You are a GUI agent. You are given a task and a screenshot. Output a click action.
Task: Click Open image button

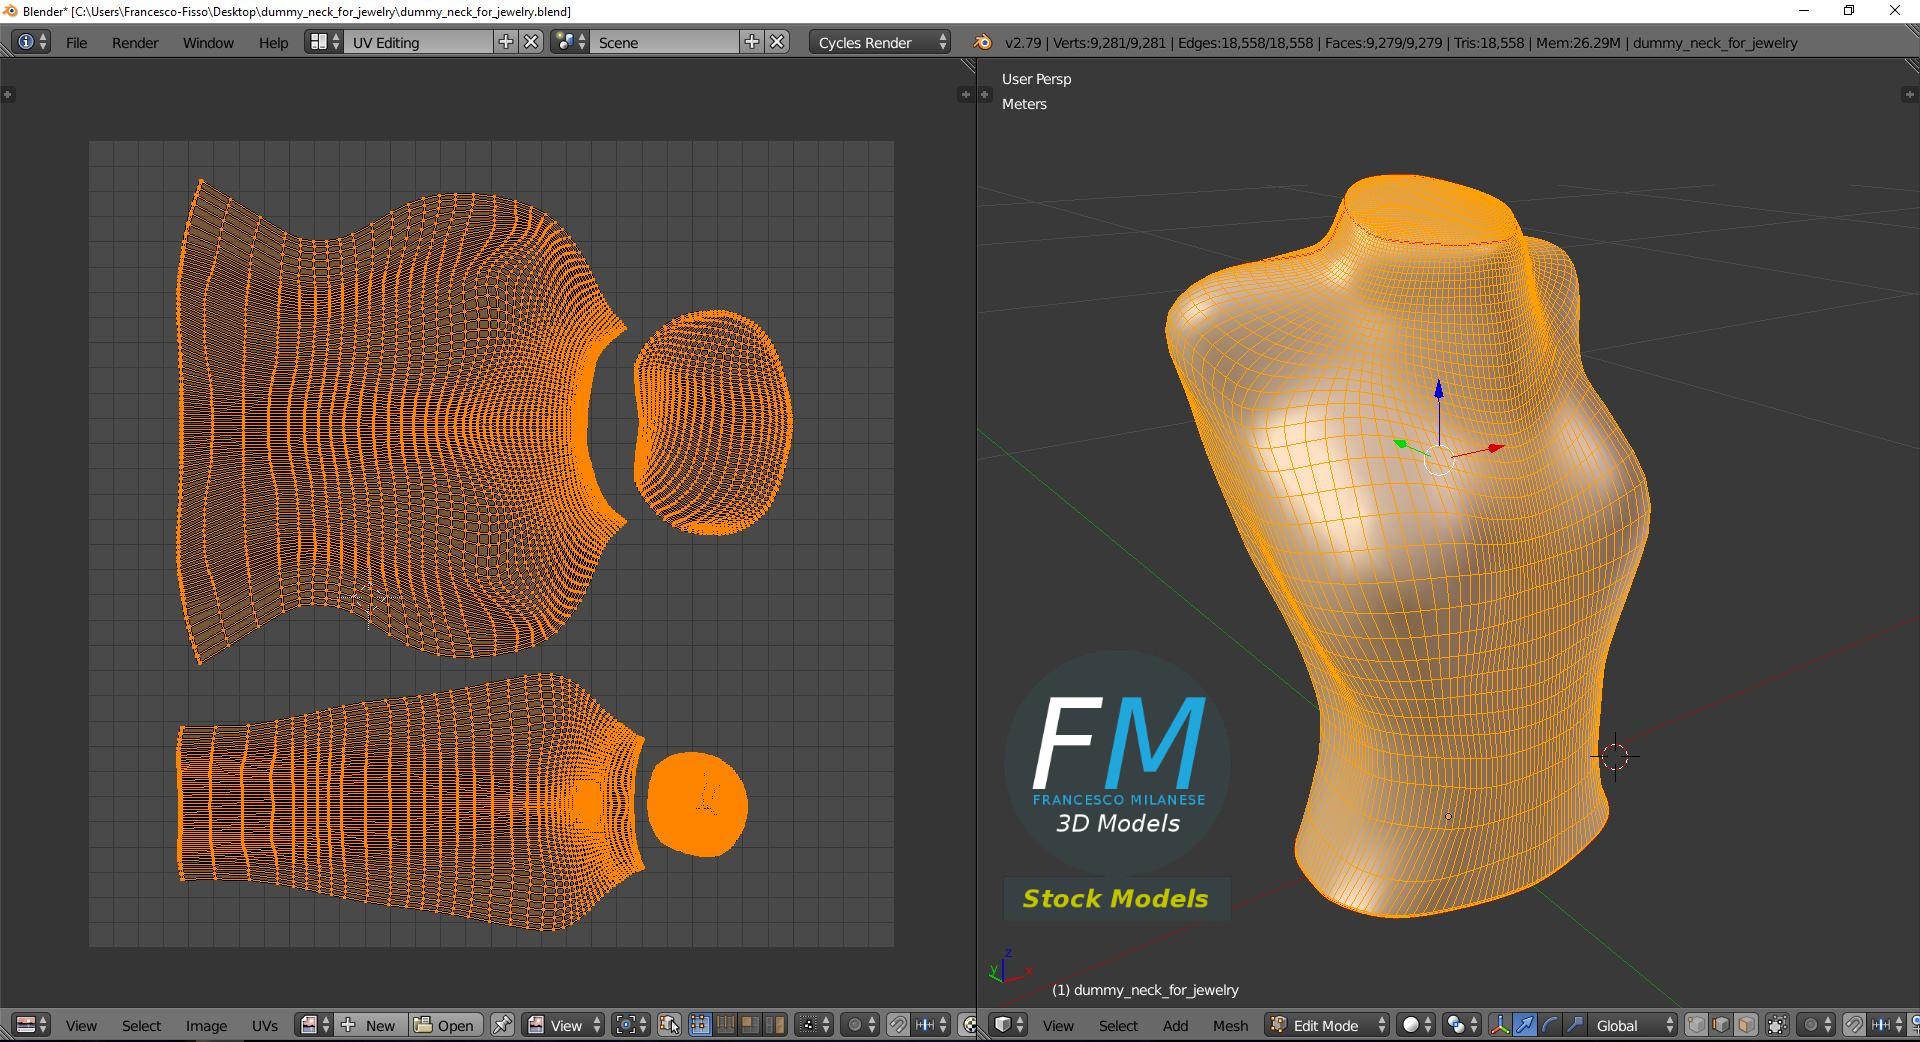coord(445,1025)
